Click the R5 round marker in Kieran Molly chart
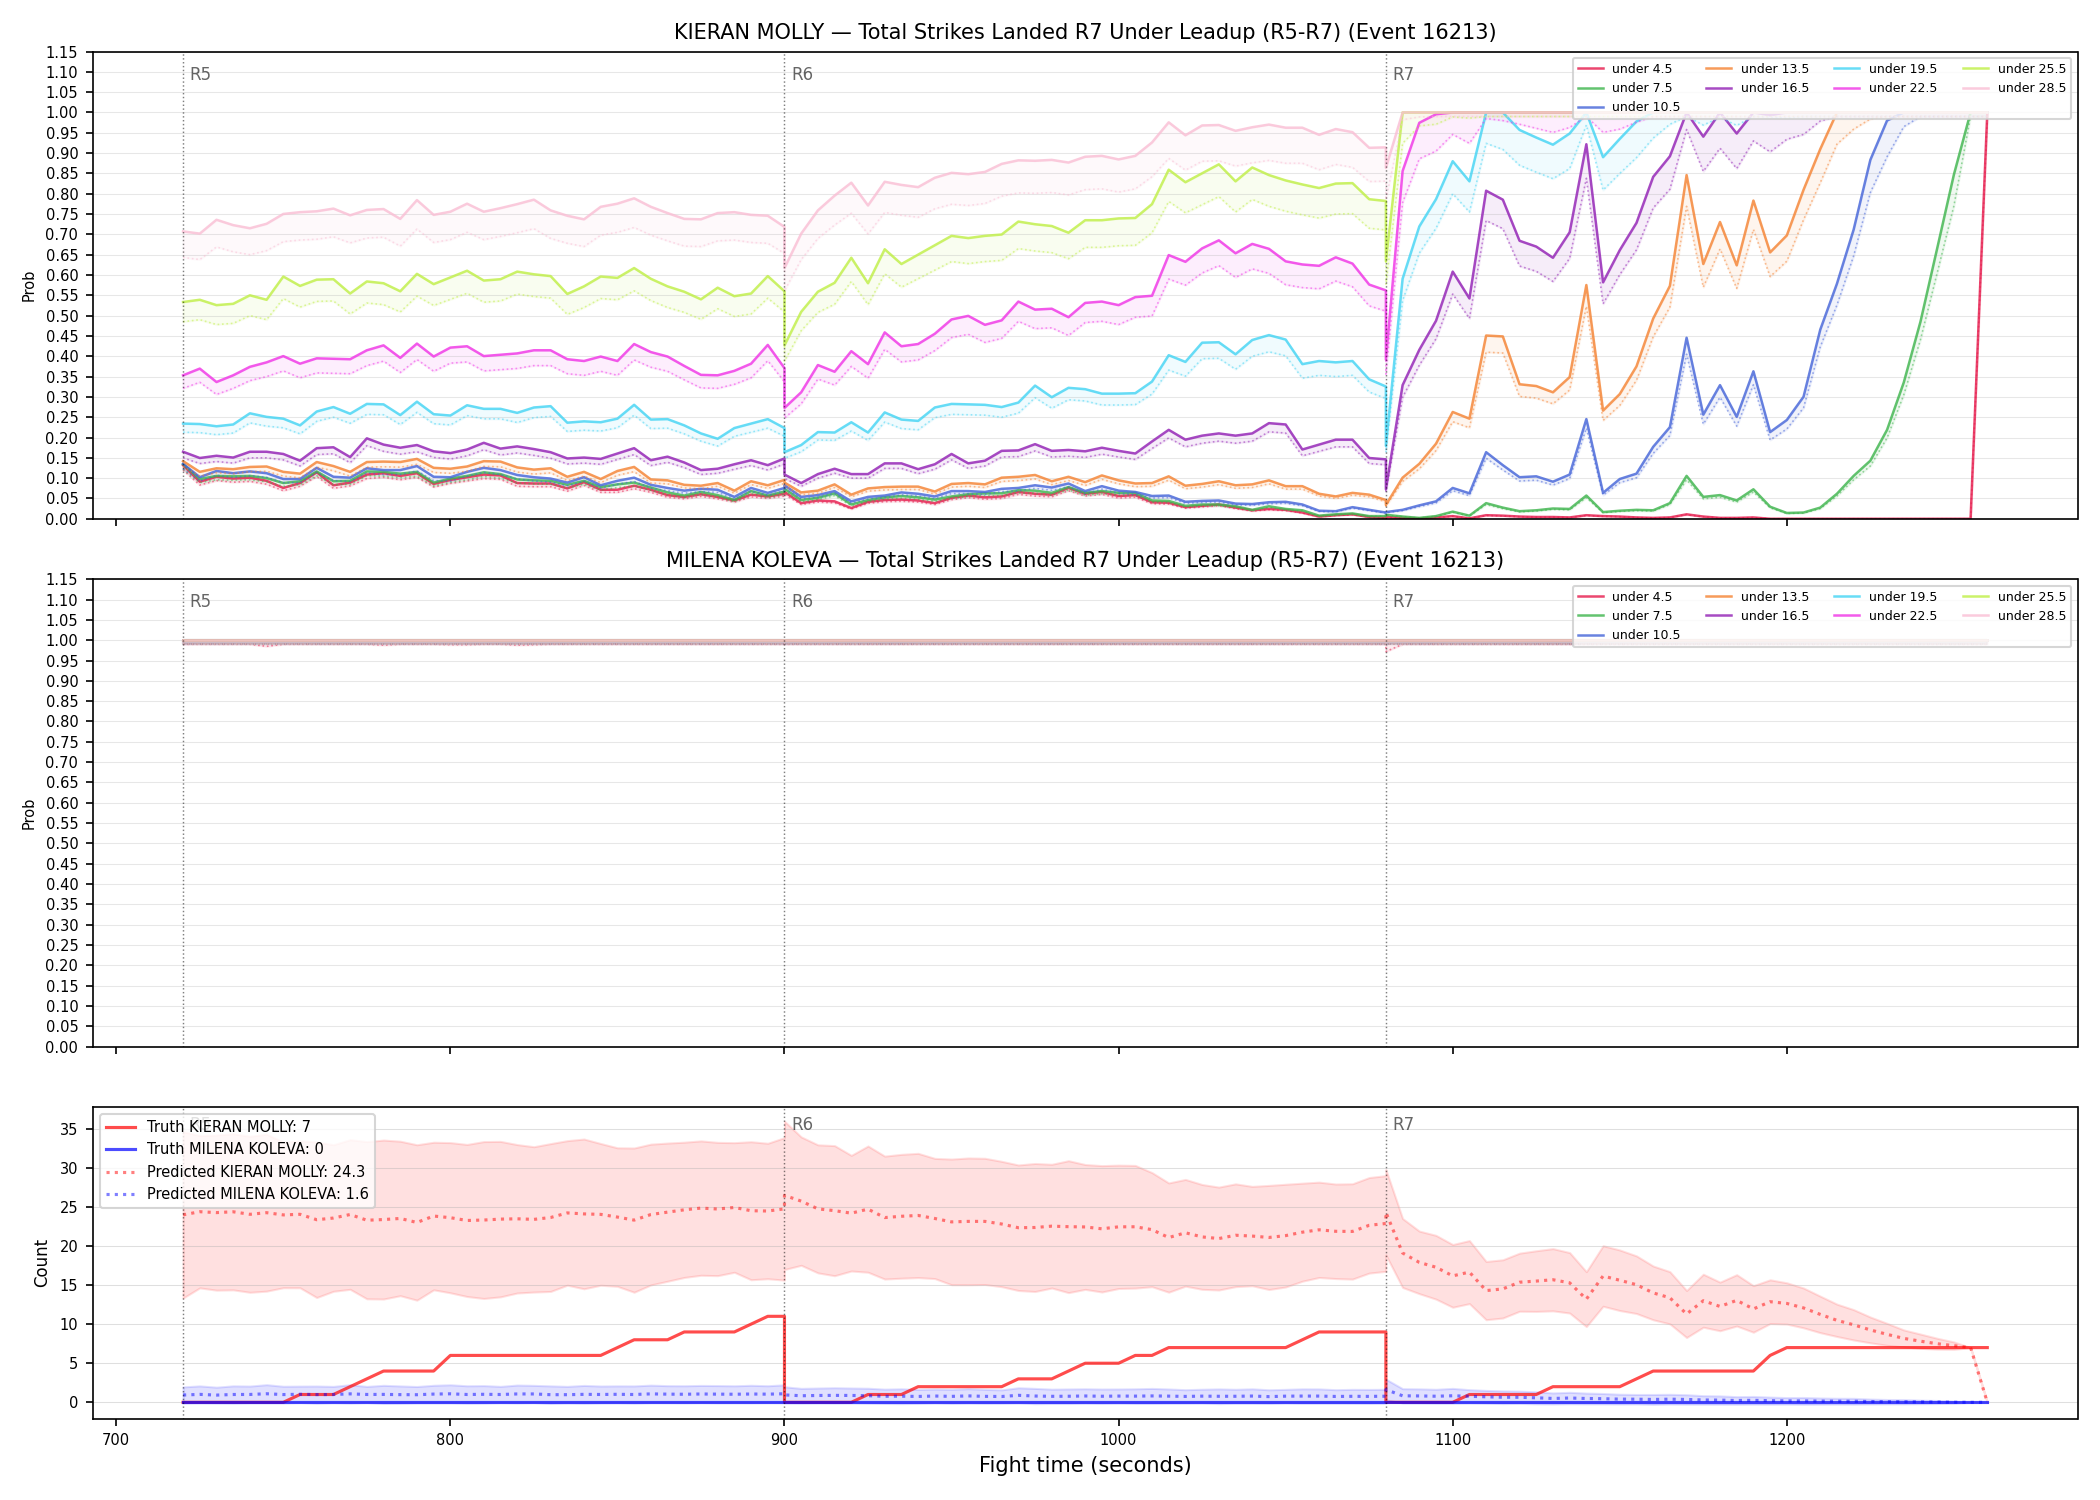 [x=200, y=74]
